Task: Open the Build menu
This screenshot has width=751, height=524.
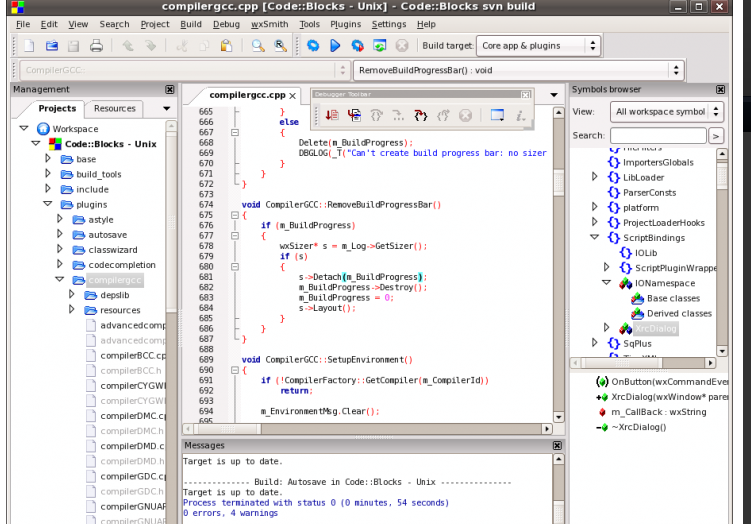Action: pos(191,24)
